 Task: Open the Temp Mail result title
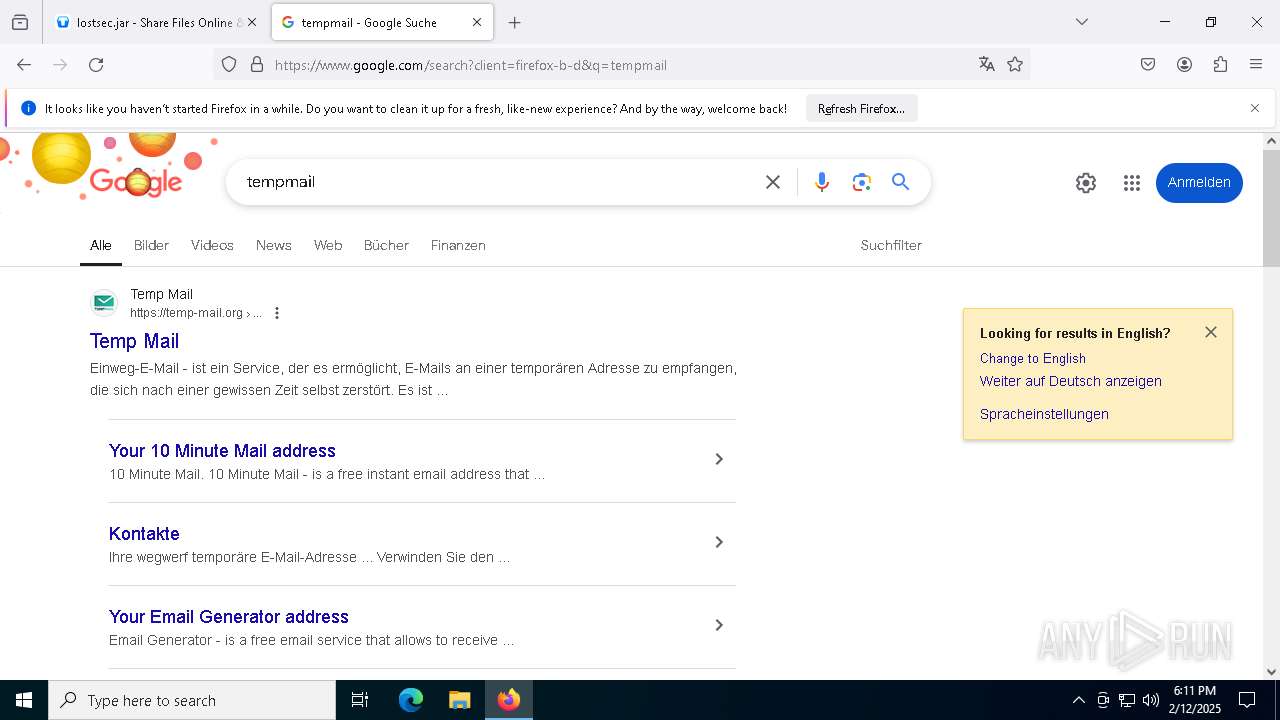click(x=134, y=341)
